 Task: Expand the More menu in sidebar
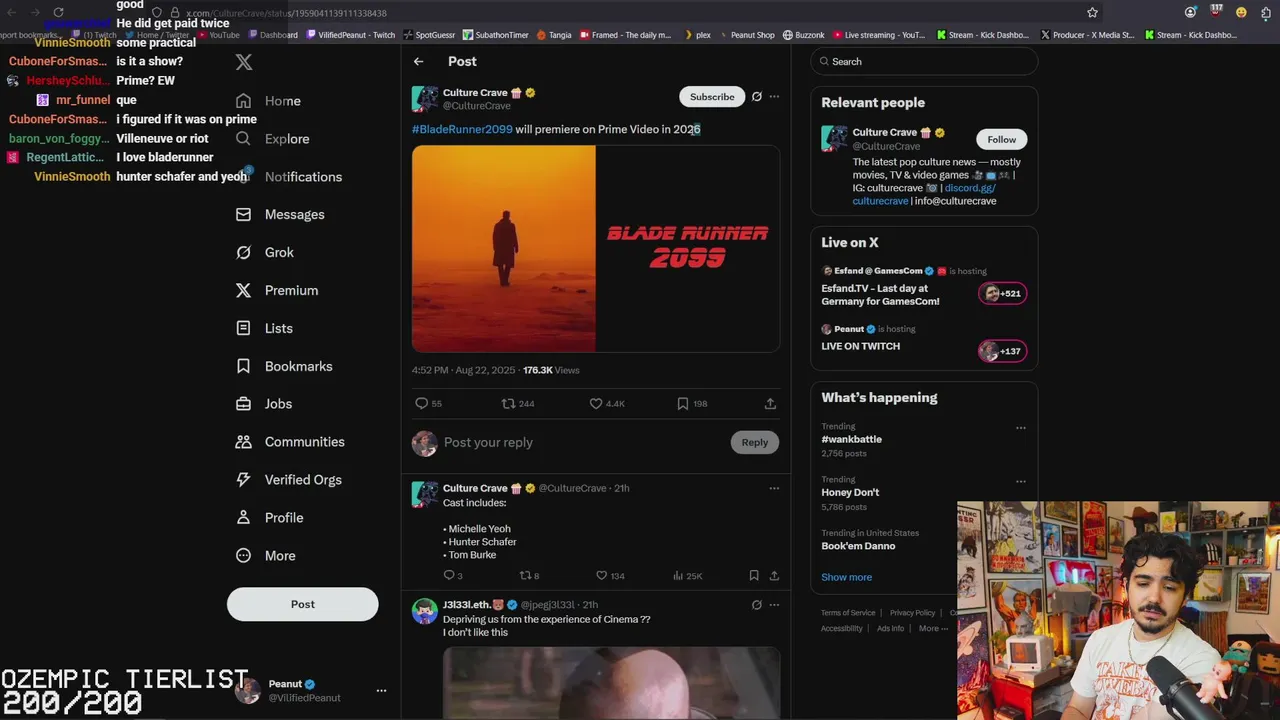[265, 556]
